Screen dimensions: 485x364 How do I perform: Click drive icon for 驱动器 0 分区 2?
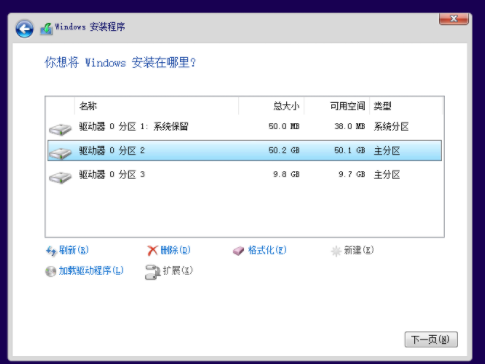pos(60,153)
